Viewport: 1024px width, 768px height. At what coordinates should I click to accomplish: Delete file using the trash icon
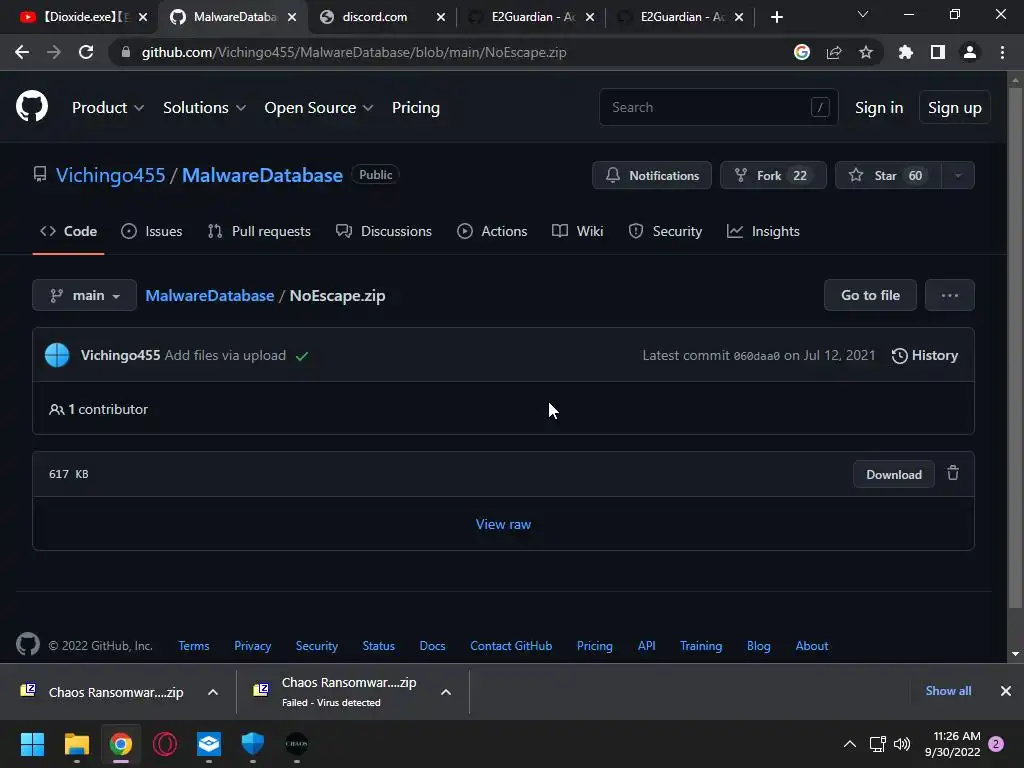pos(953,473)
